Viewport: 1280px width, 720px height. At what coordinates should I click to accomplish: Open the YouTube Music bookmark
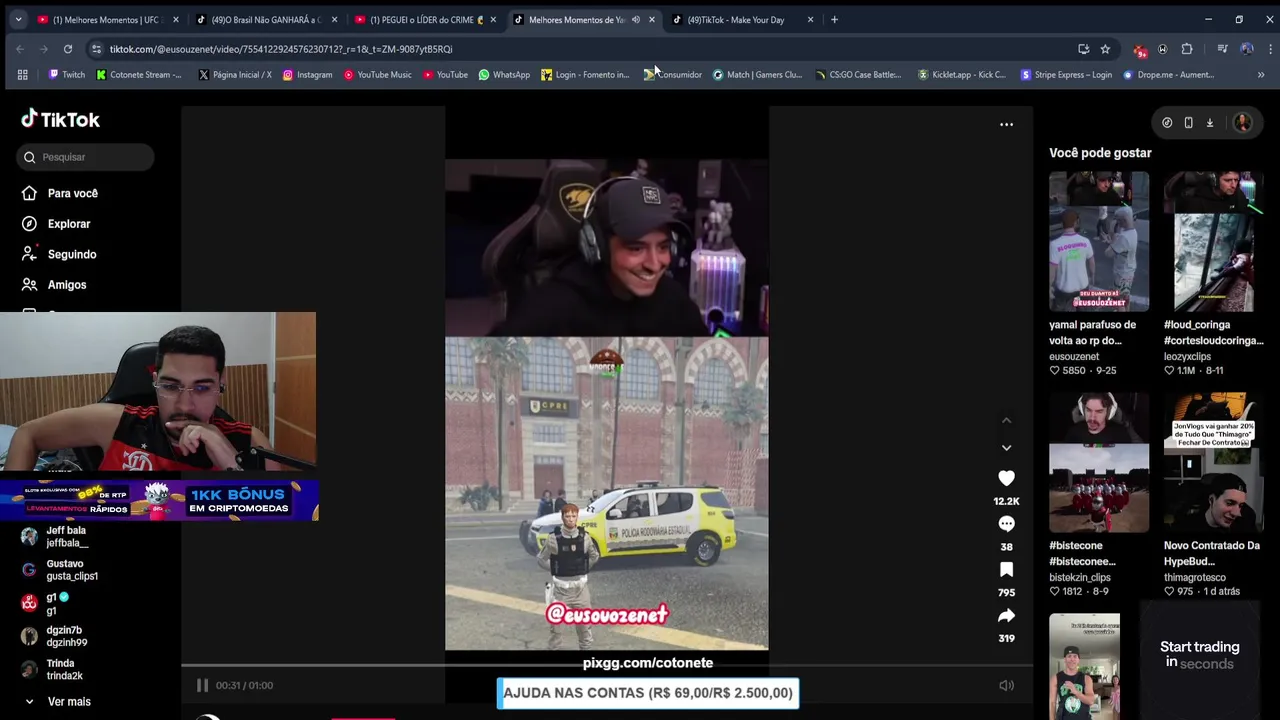coord(377,75)
